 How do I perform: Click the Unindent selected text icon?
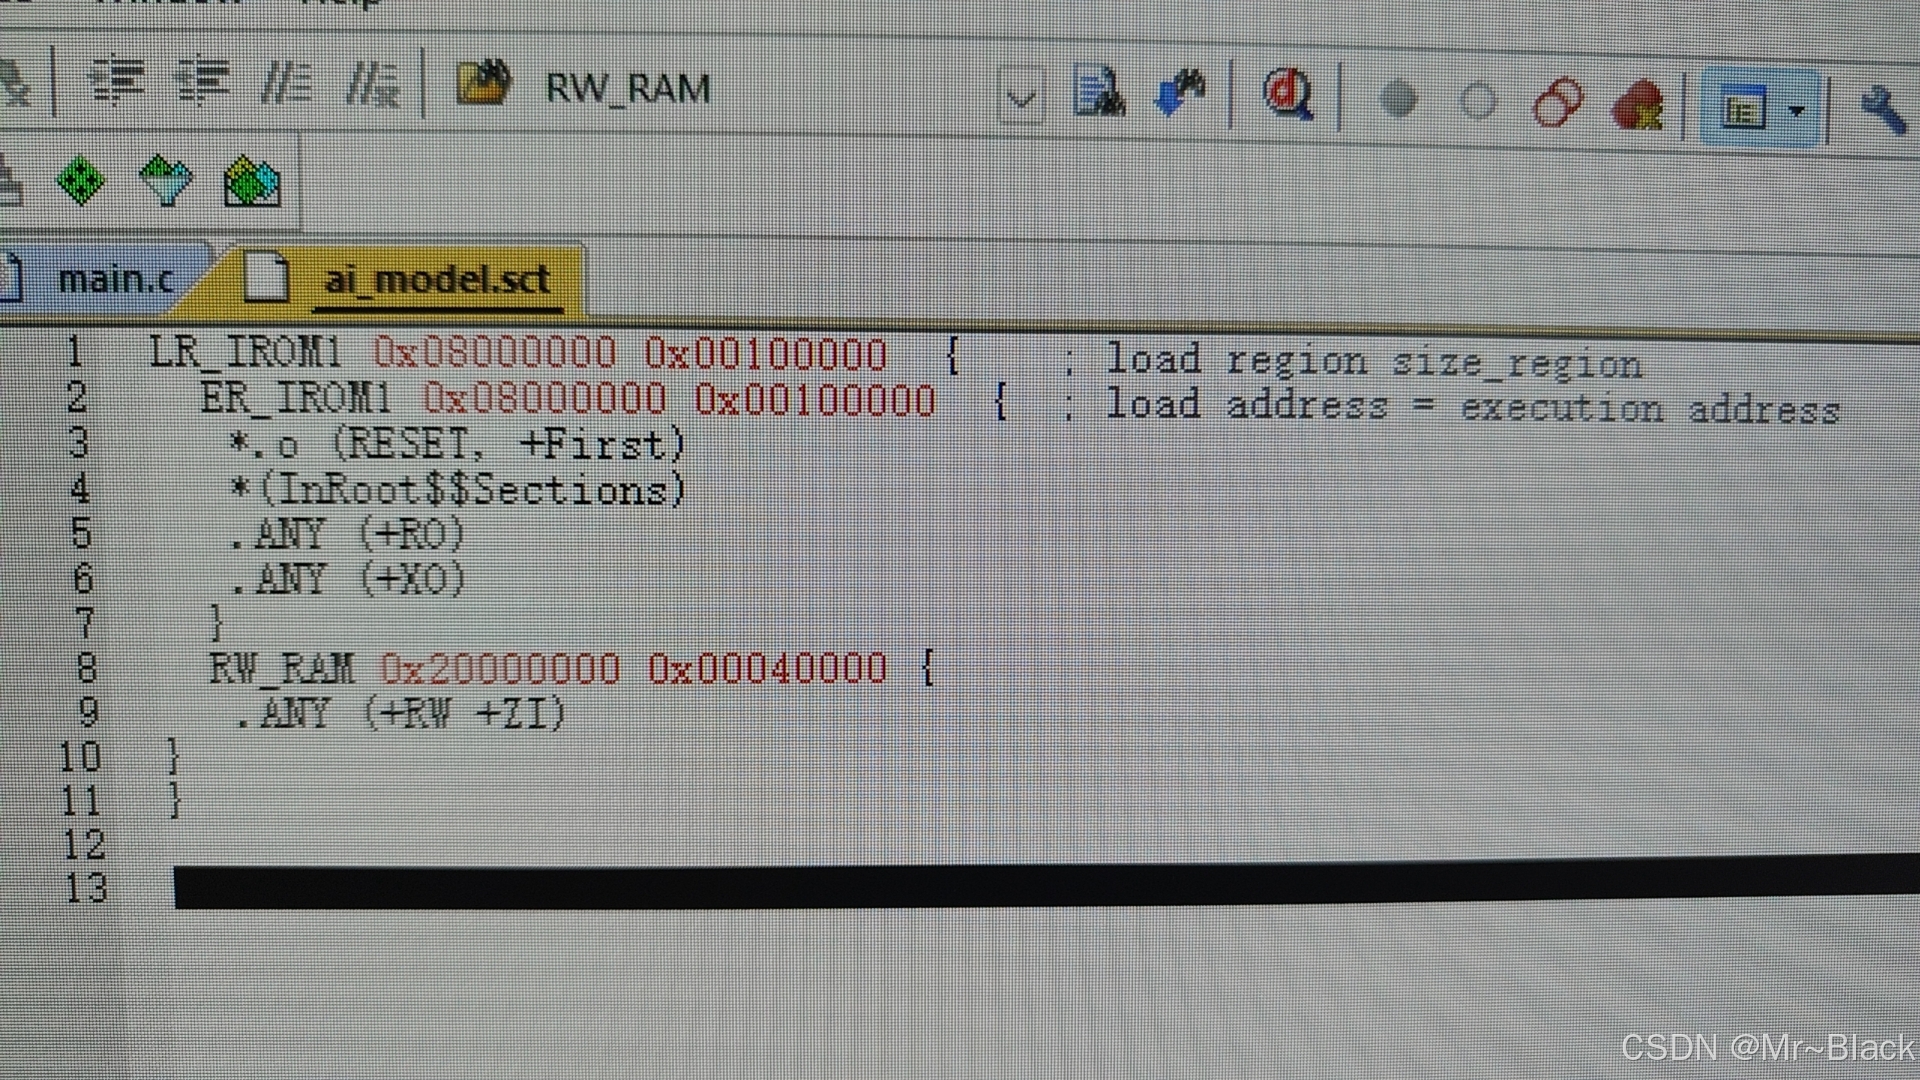click(203, 82)
